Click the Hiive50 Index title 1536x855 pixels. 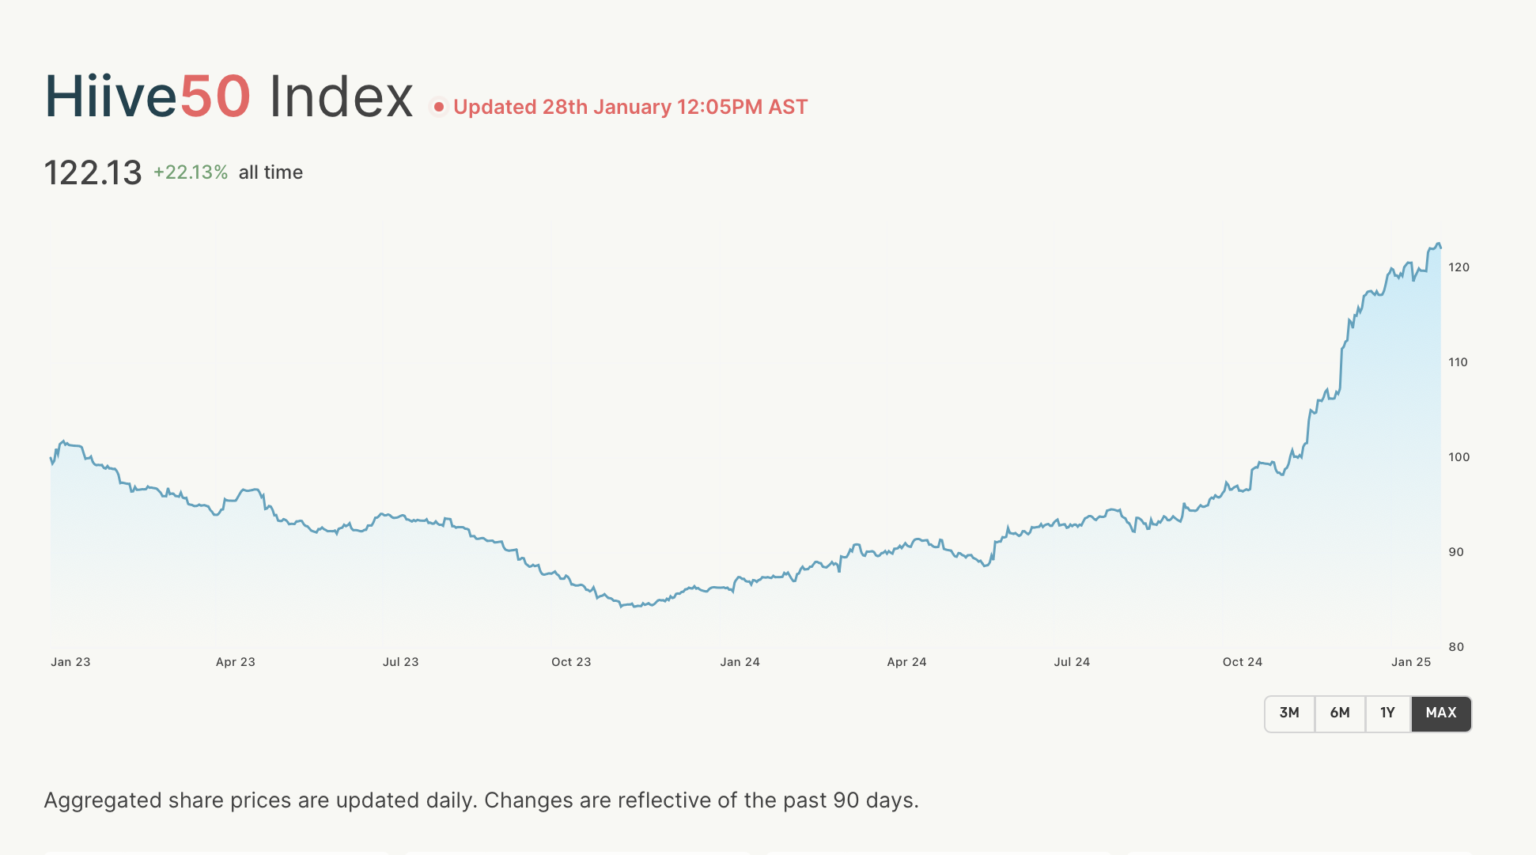pyautogui.click(x=229, y=97)
